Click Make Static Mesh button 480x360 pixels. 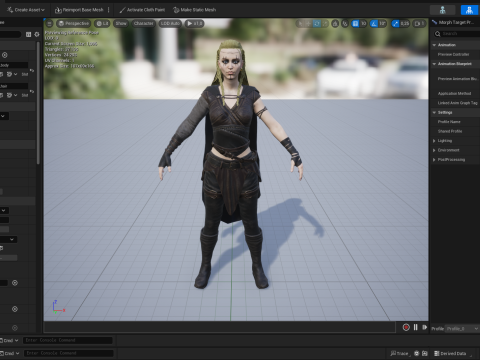195,10
